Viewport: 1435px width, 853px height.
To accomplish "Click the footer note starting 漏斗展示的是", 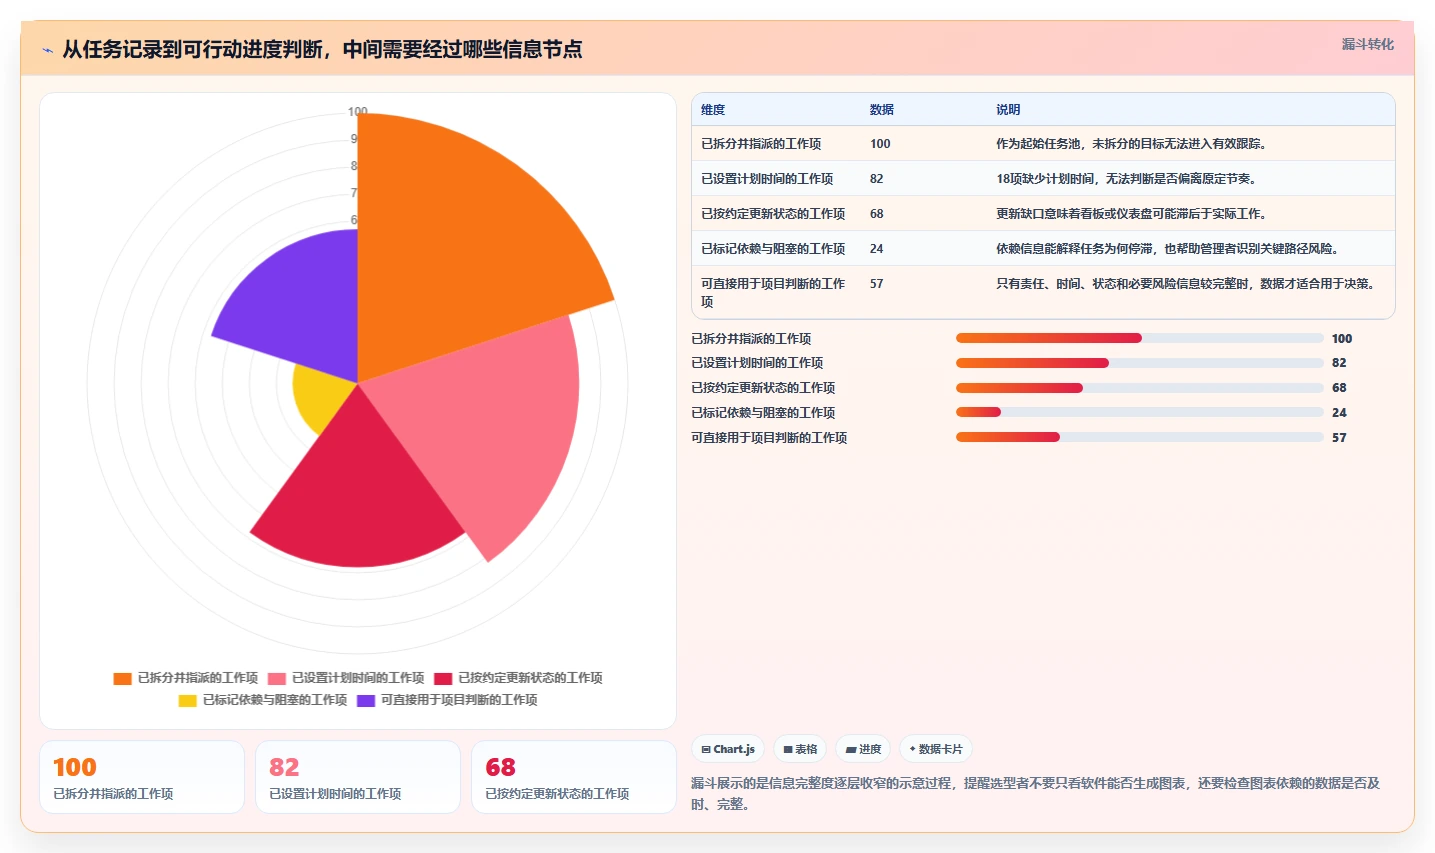I will (1036, 793).
